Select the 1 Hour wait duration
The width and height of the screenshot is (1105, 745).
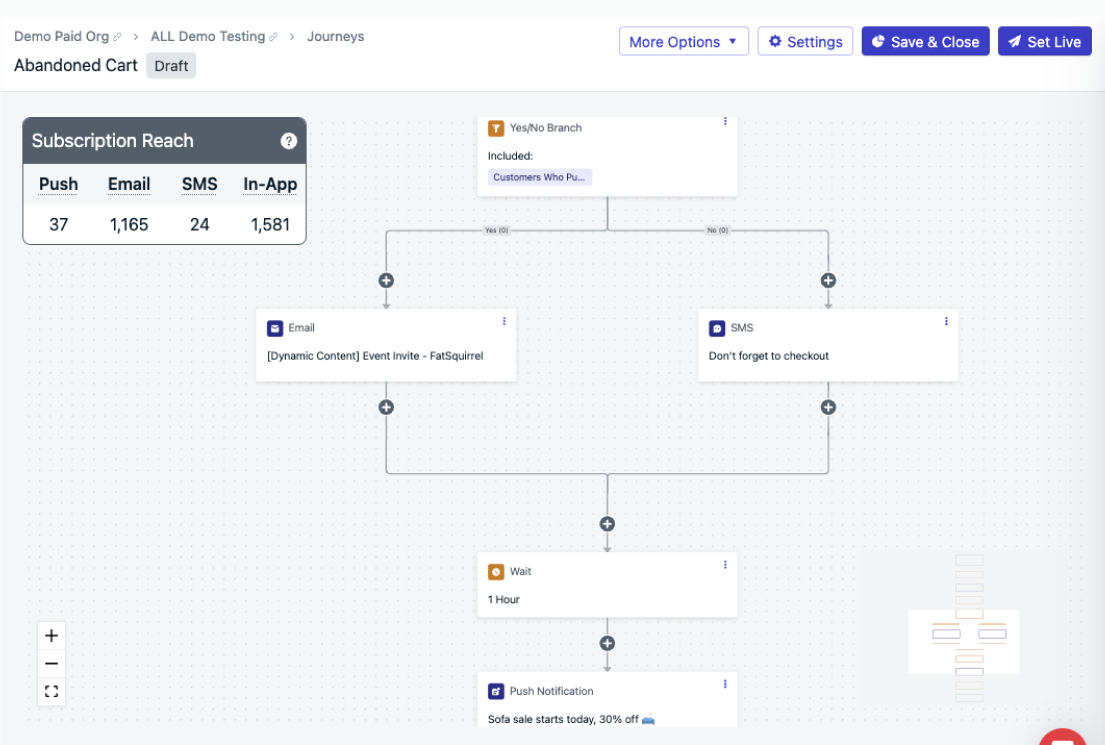[504, 599]
